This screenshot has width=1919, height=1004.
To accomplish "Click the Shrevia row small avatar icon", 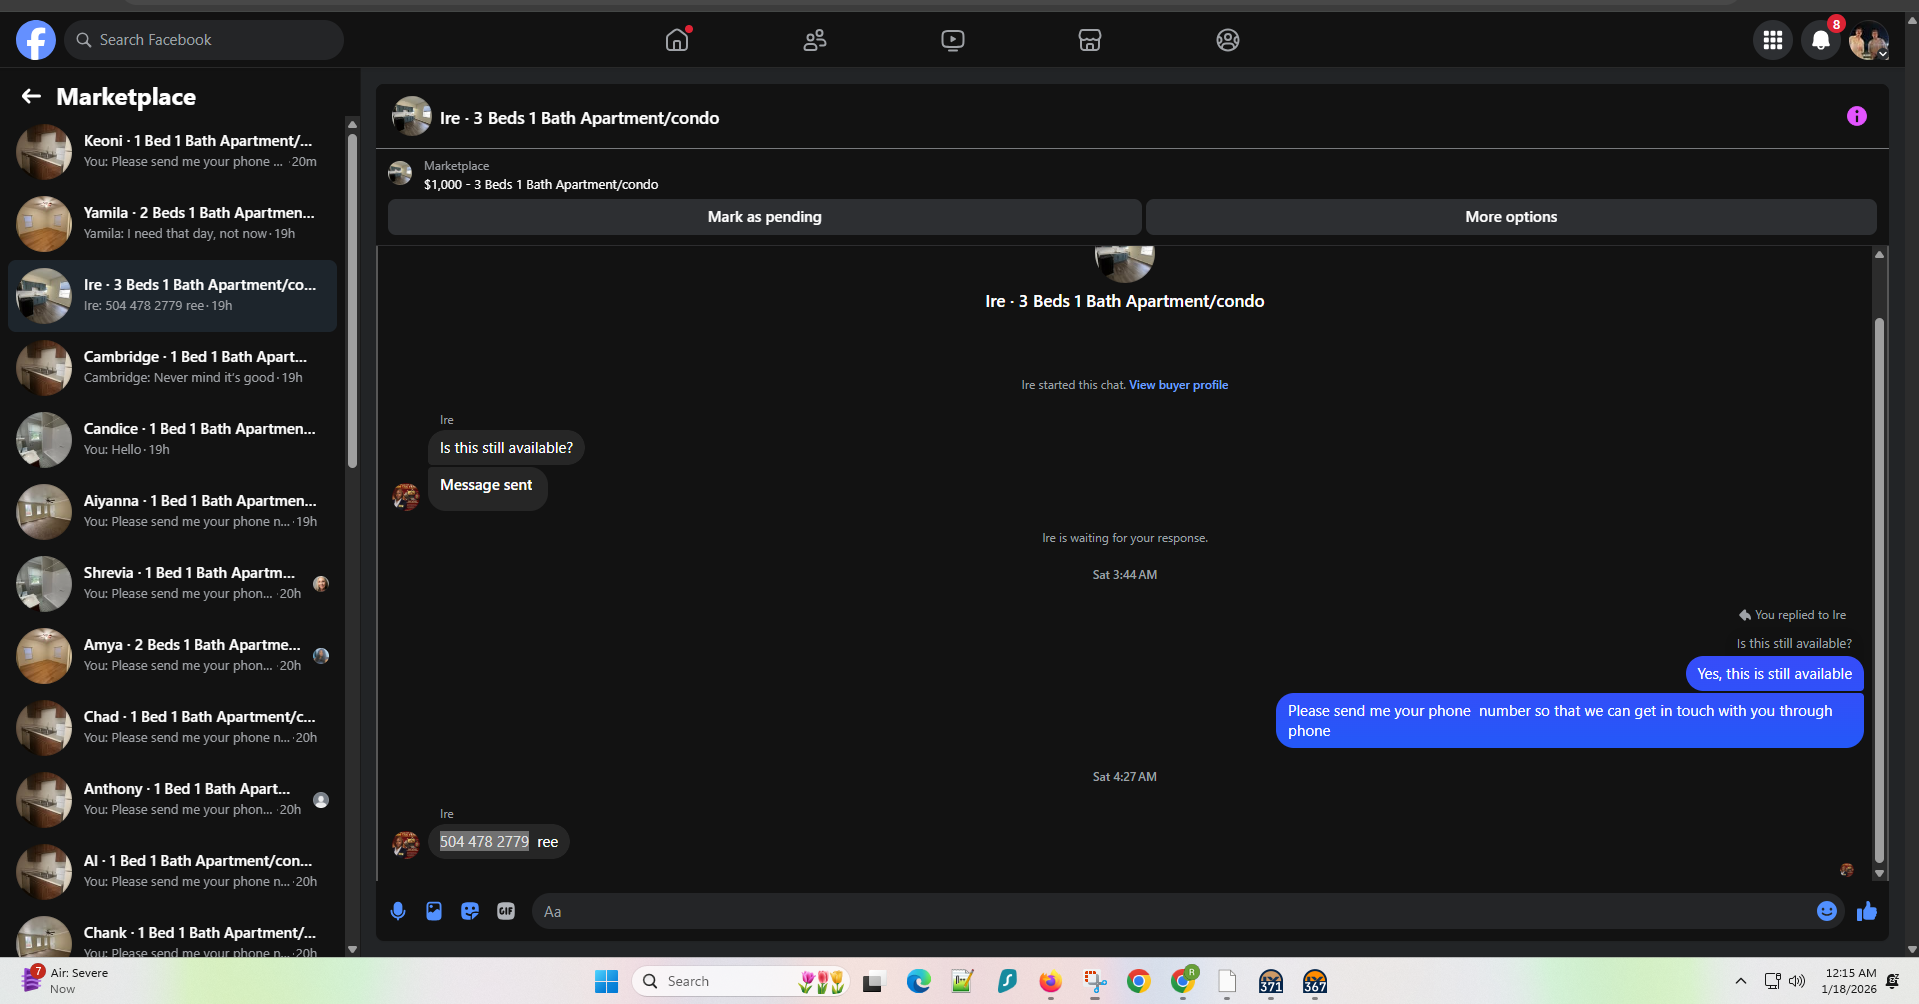I will [321, 584].
